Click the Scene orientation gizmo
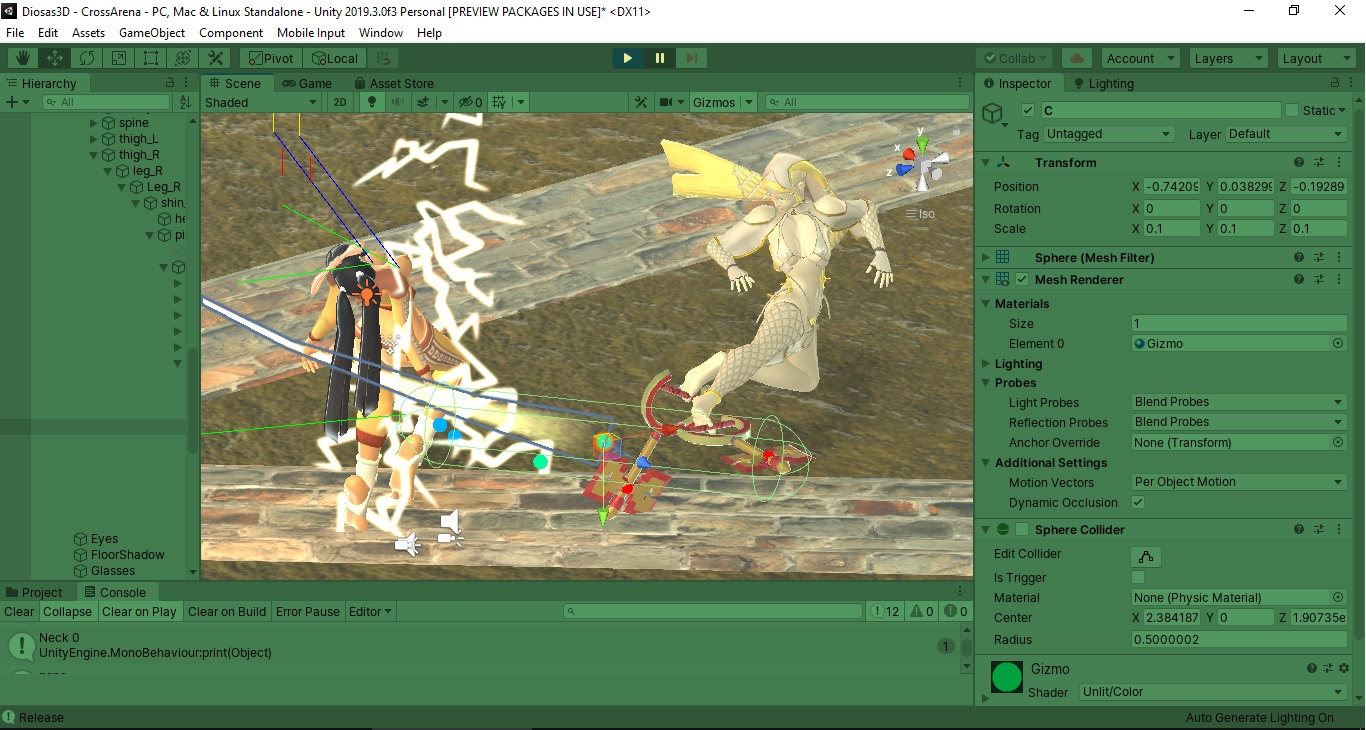Image resolution: width=1366 pixels, height=730 pixels. [920, 163]
